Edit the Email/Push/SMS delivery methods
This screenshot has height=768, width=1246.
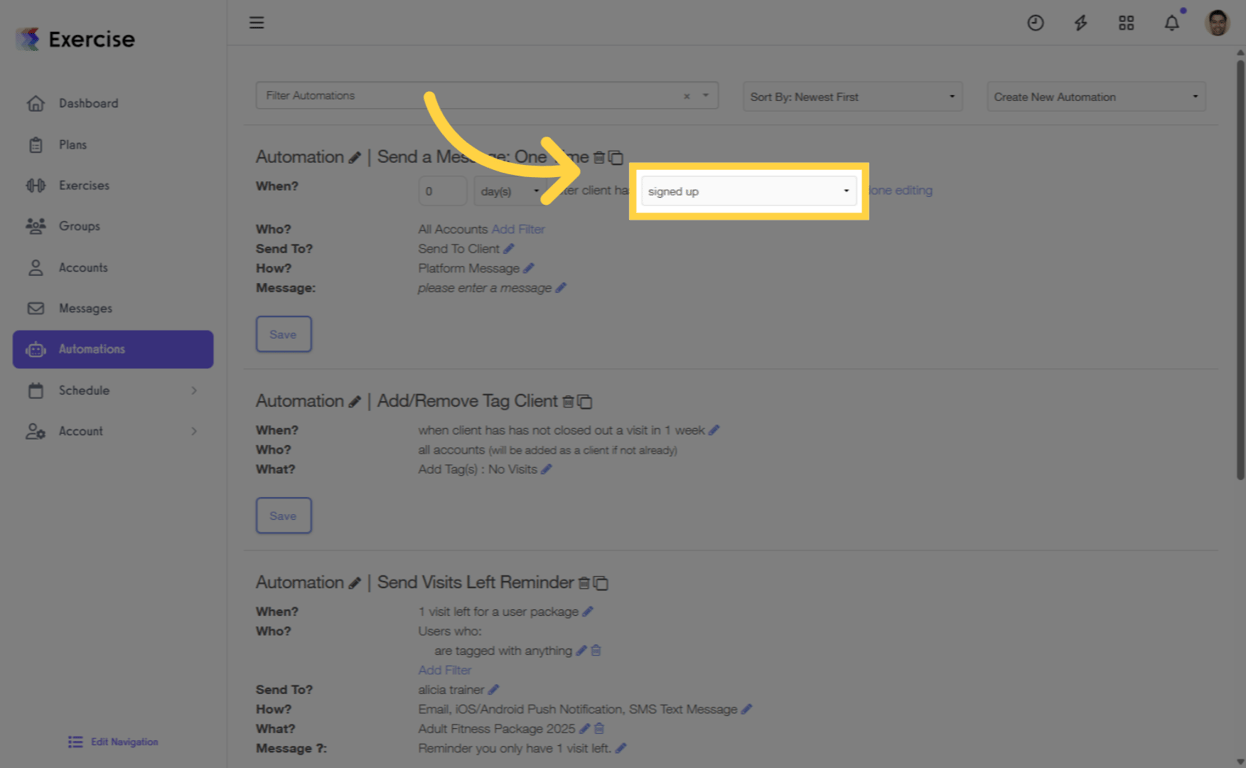tap(747, 709)
